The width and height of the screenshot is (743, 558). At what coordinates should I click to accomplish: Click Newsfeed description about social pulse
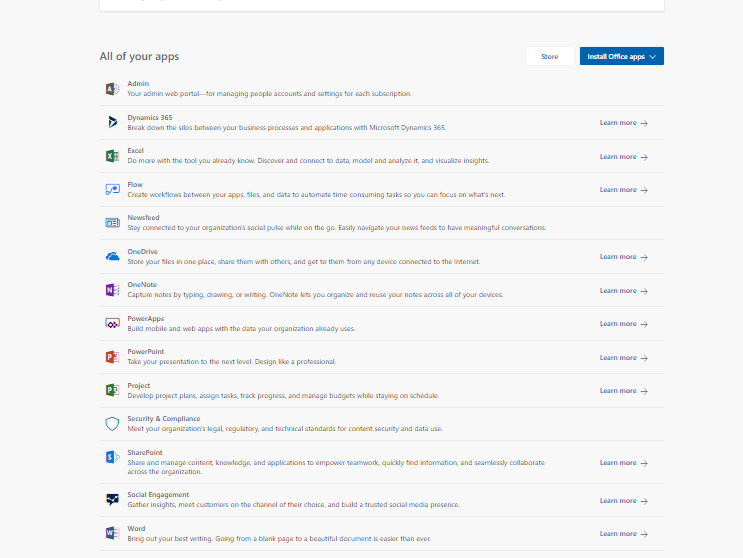[336, 228]
